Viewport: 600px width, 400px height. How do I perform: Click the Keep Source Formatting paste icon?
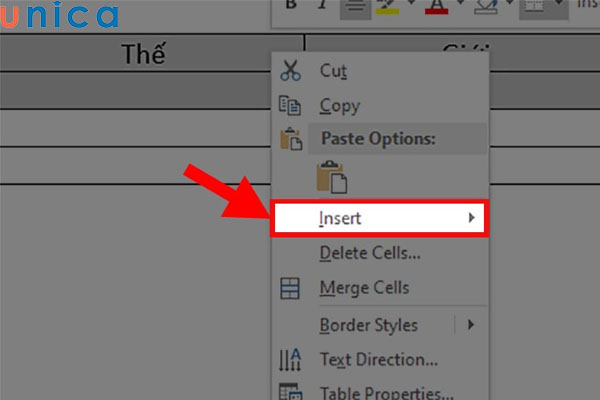point(331,177)
